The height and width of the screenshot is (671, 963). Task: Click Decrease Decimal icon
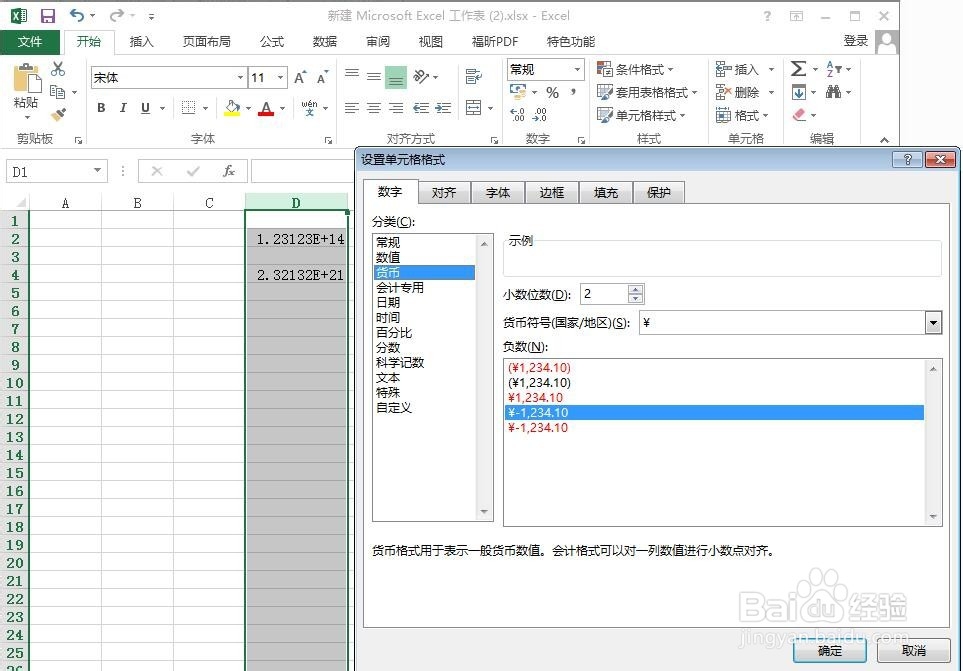540,115
